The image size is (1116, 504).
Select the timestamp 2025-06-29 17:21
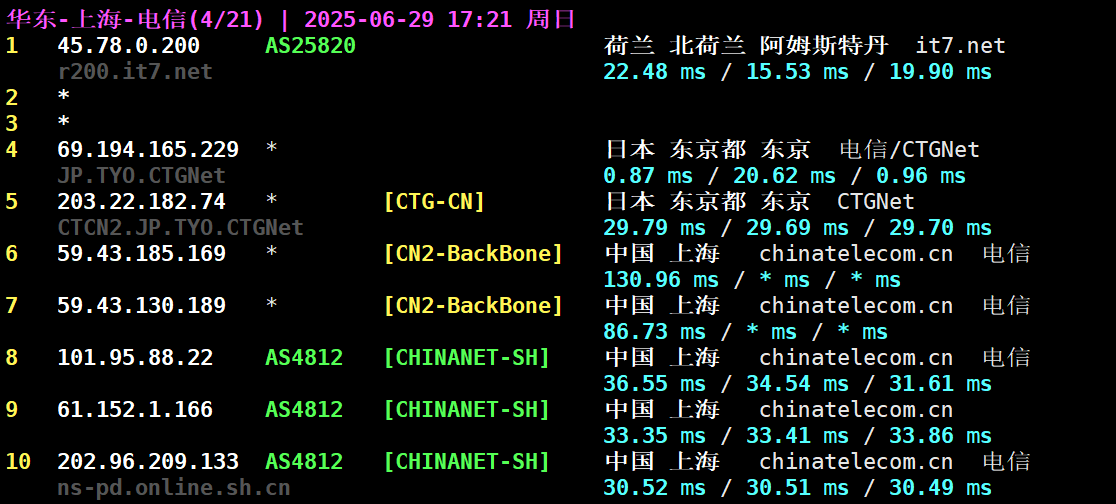[x=409, y=19]
